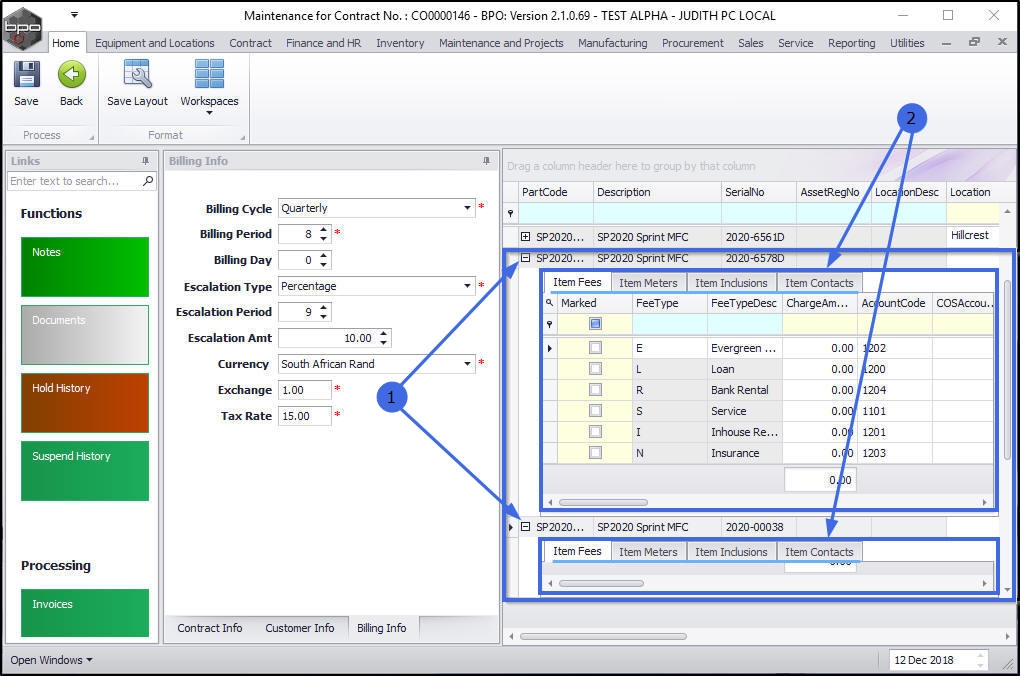Click the search magnifier in Links panel
1020x676 pixels.
click(x=148, y=181)
